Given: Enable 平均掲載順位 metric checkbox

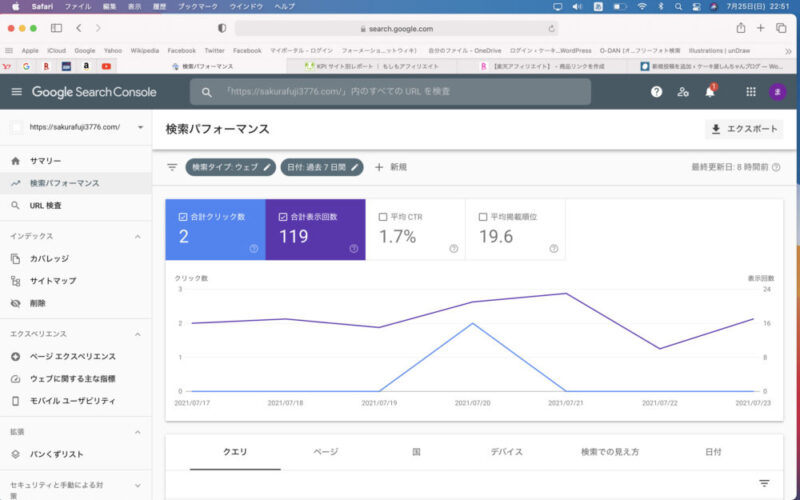Looking at the screenshot, I should (x=483, y=217).
